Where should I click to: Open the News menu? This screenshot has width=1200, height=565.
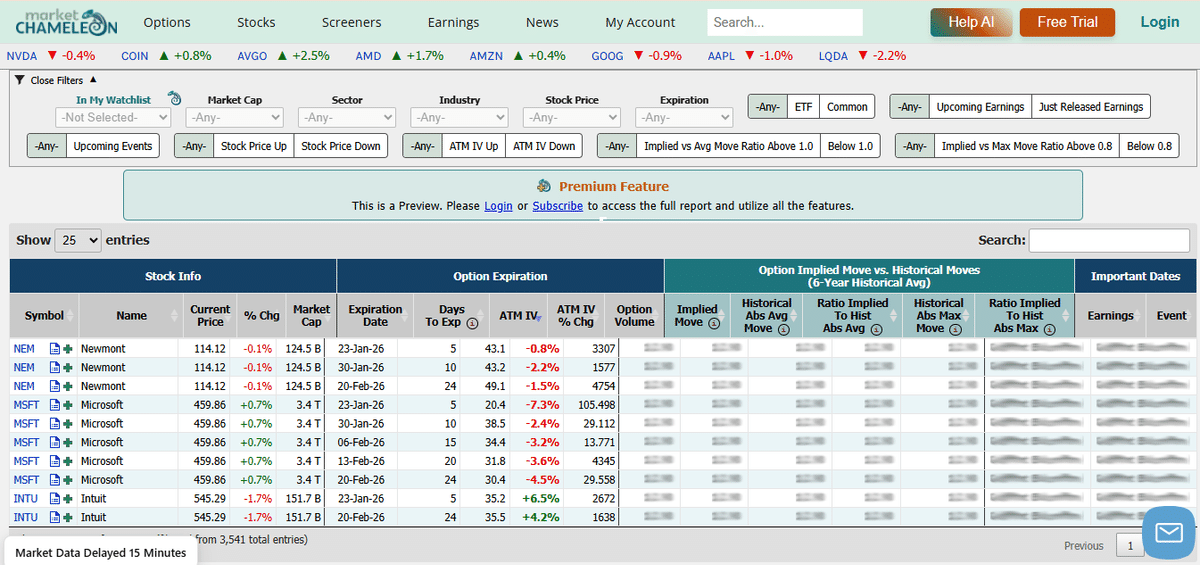[542, 22]
